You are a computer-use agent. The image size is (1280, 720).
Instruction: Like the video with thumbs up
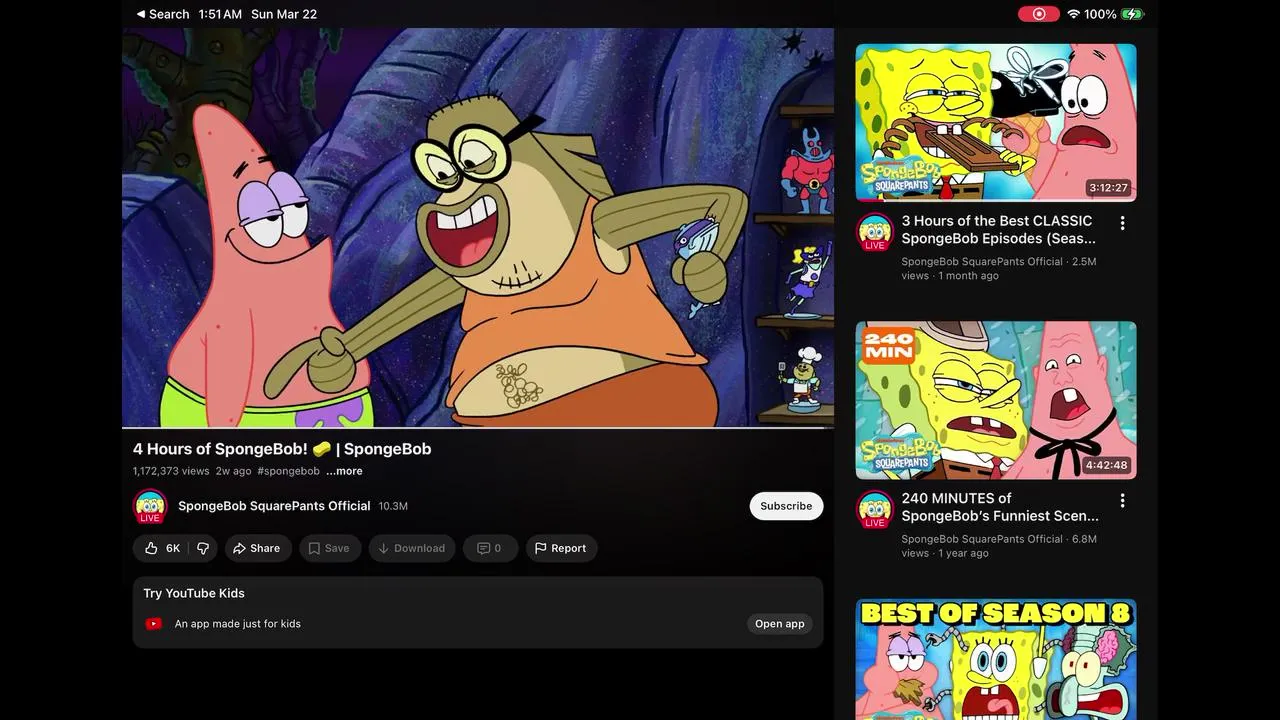coord(161,548)
